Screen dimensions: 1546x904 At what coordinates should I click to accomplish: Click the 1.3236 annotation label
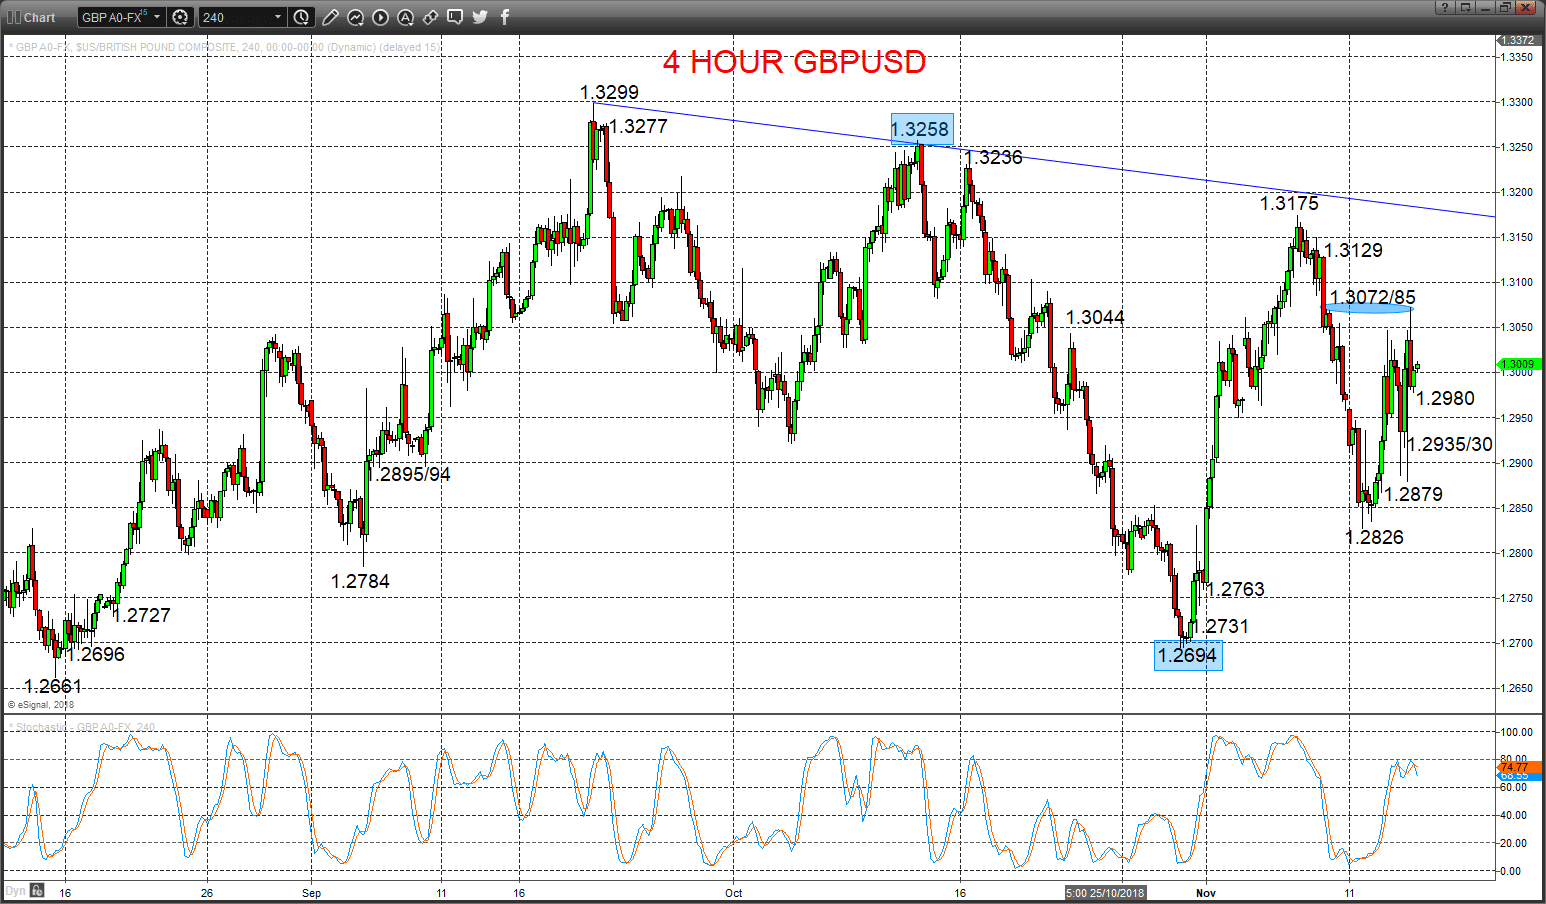(994, 157)
